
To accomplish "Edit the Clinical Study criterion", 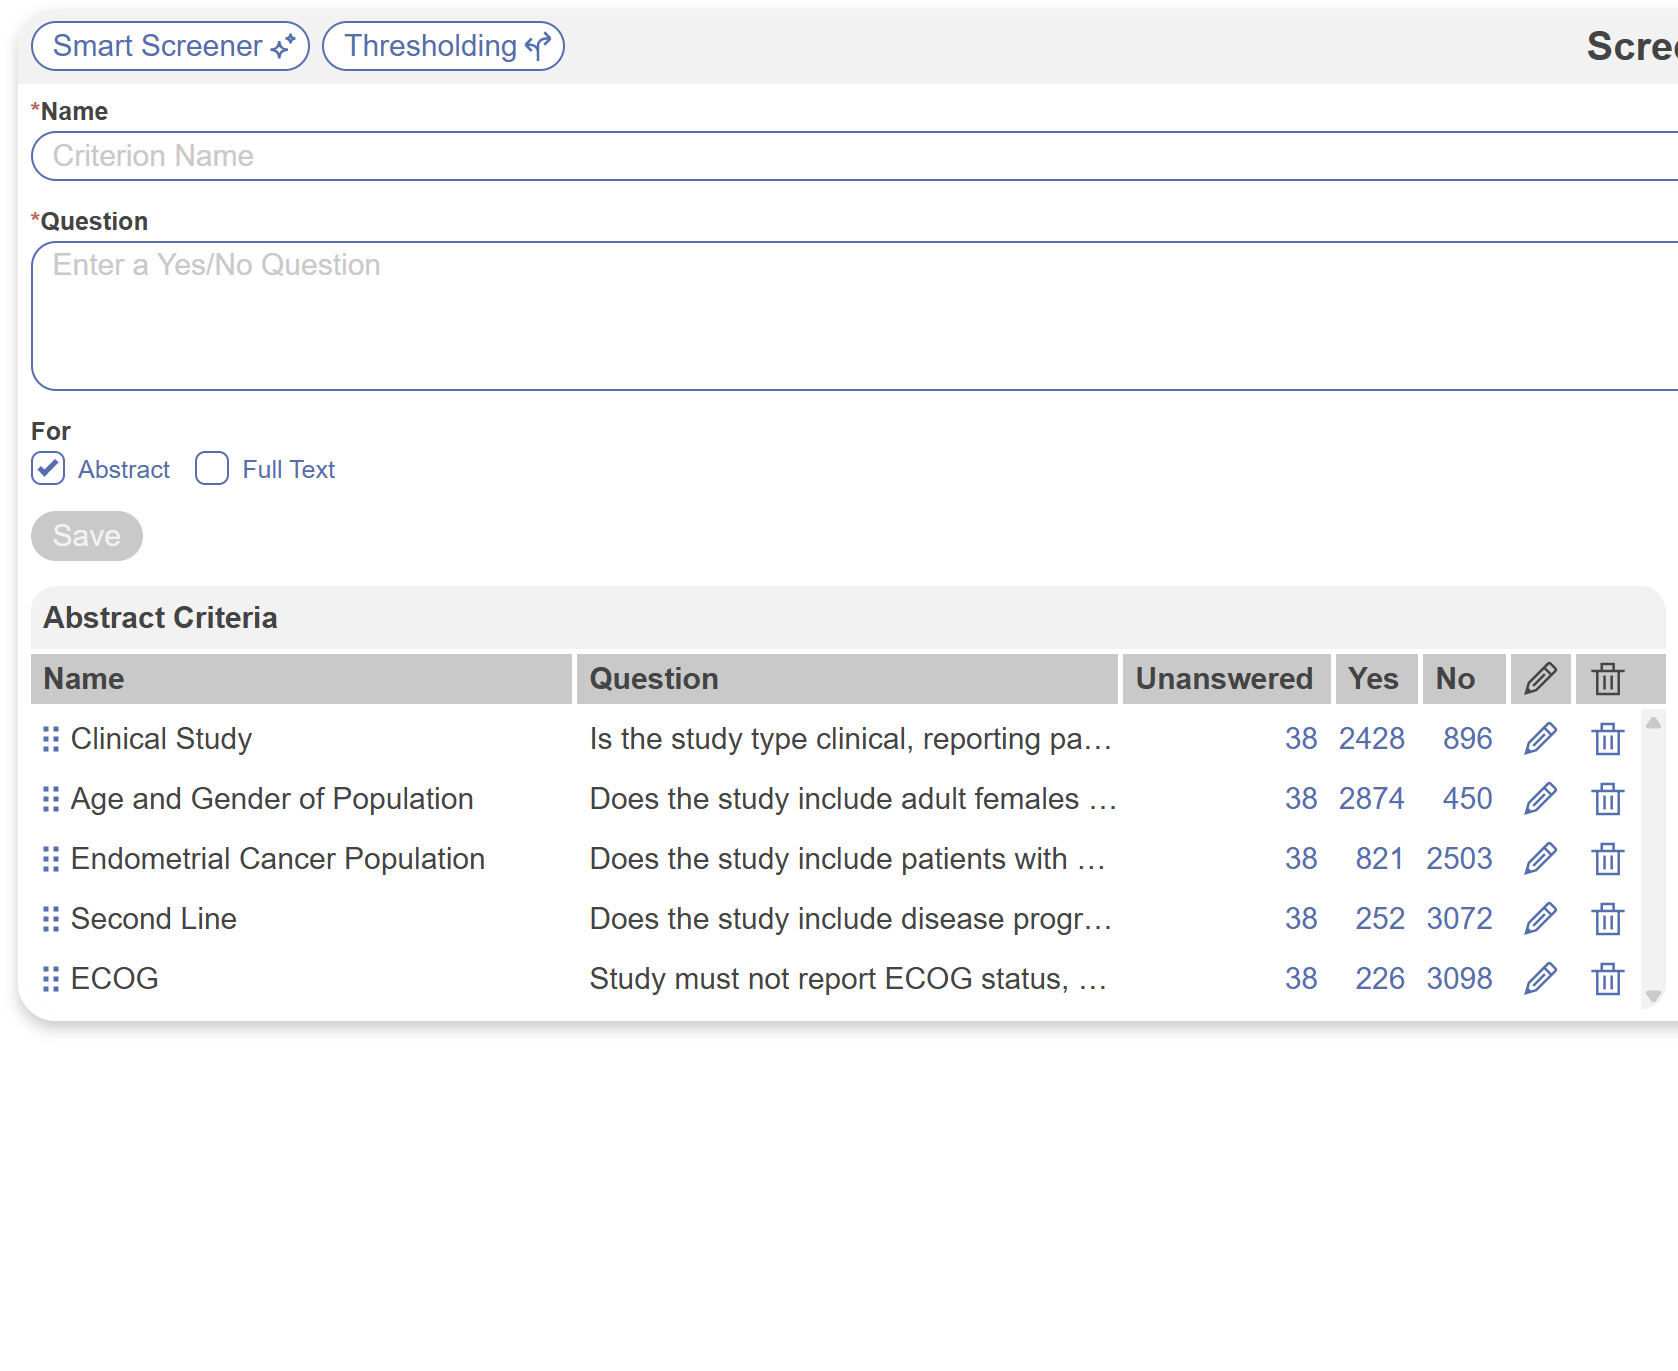I will pos(1540,739).
